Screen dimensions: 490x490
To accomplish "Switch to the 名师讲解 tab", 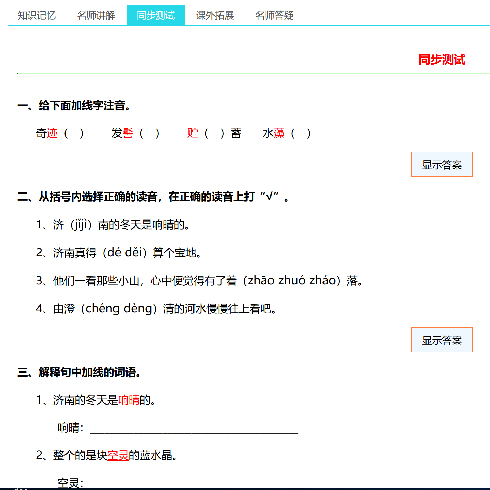I will click(96, 15).
